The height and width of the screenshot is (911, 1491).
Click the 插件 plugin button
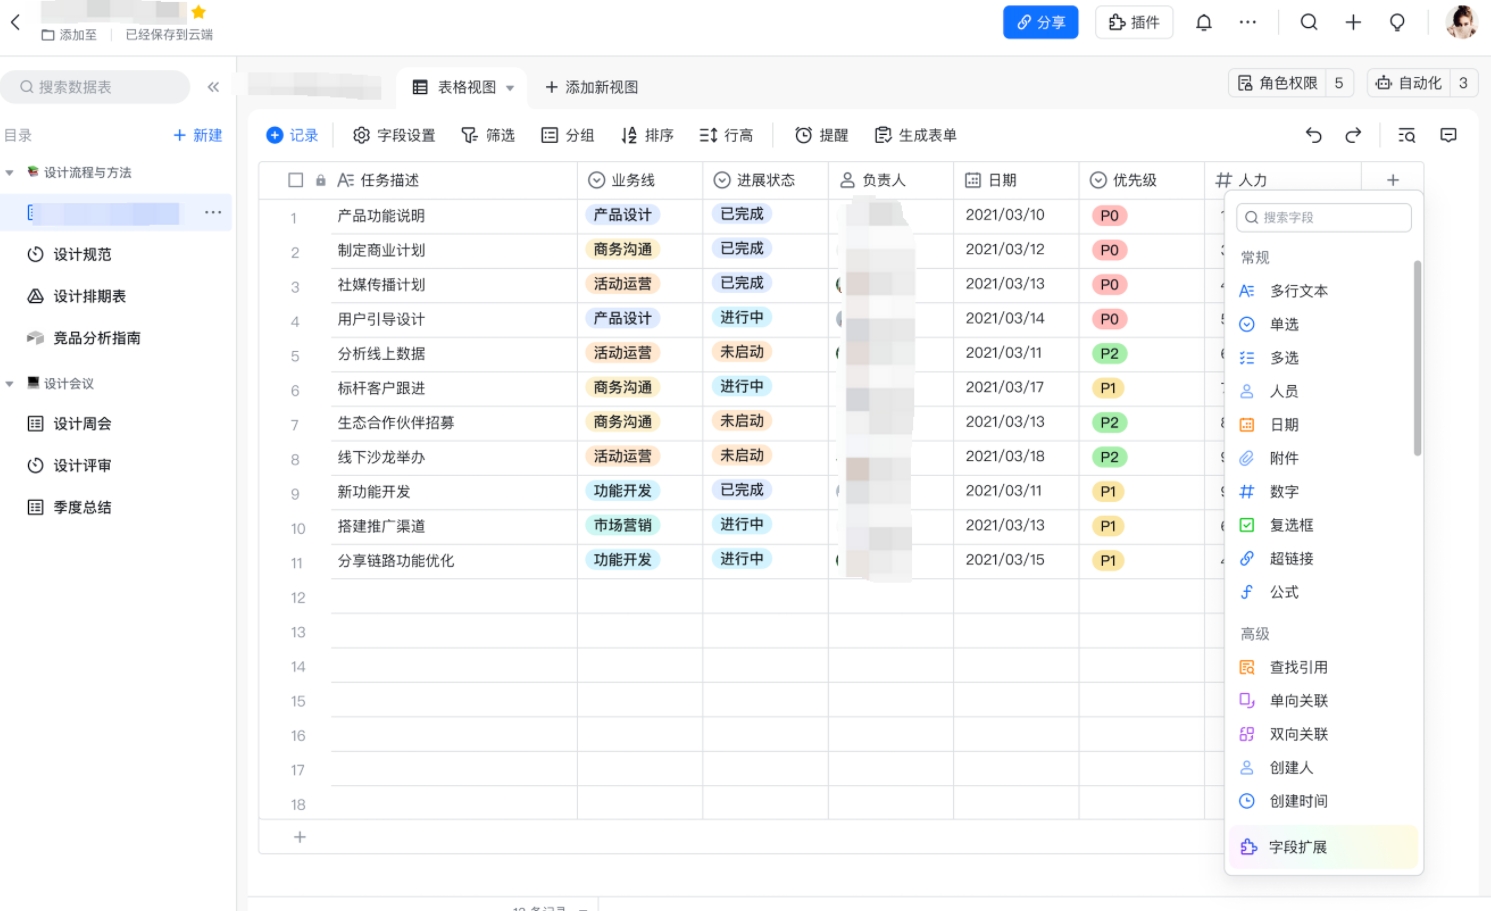1134,22
